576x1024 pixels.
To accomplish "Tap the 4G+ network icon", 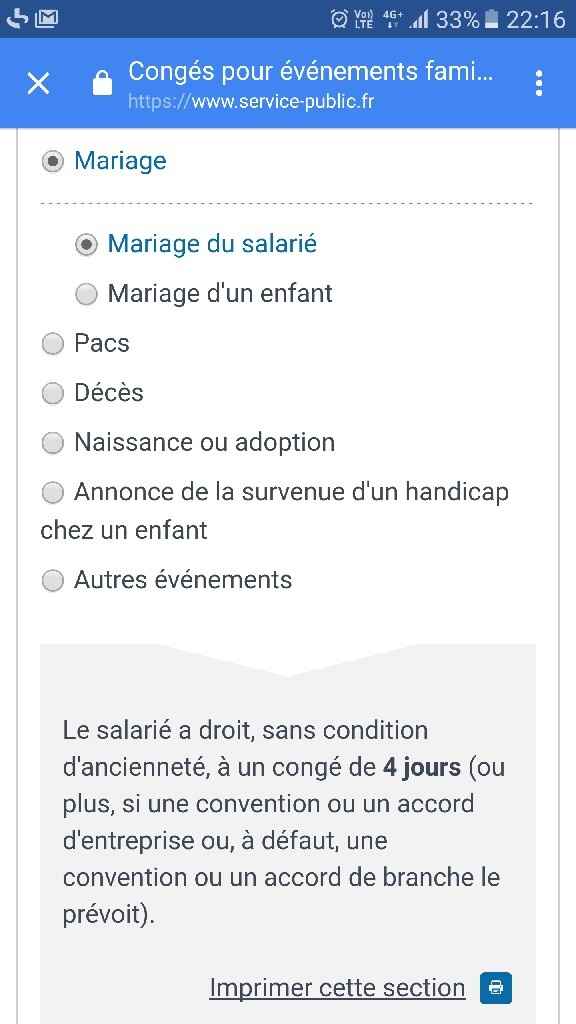I will tap(392, 16).
